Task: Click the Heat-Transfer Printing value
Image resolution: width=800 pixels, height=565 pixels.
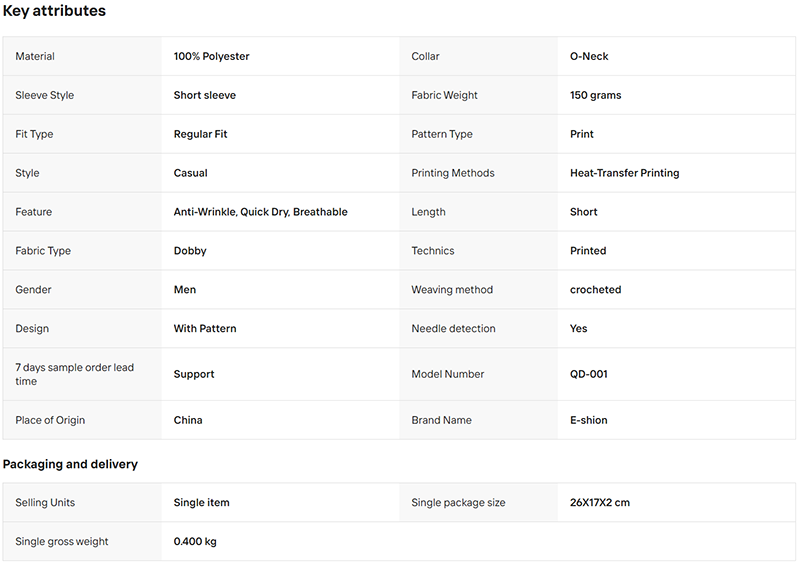Action: [624, 173]
